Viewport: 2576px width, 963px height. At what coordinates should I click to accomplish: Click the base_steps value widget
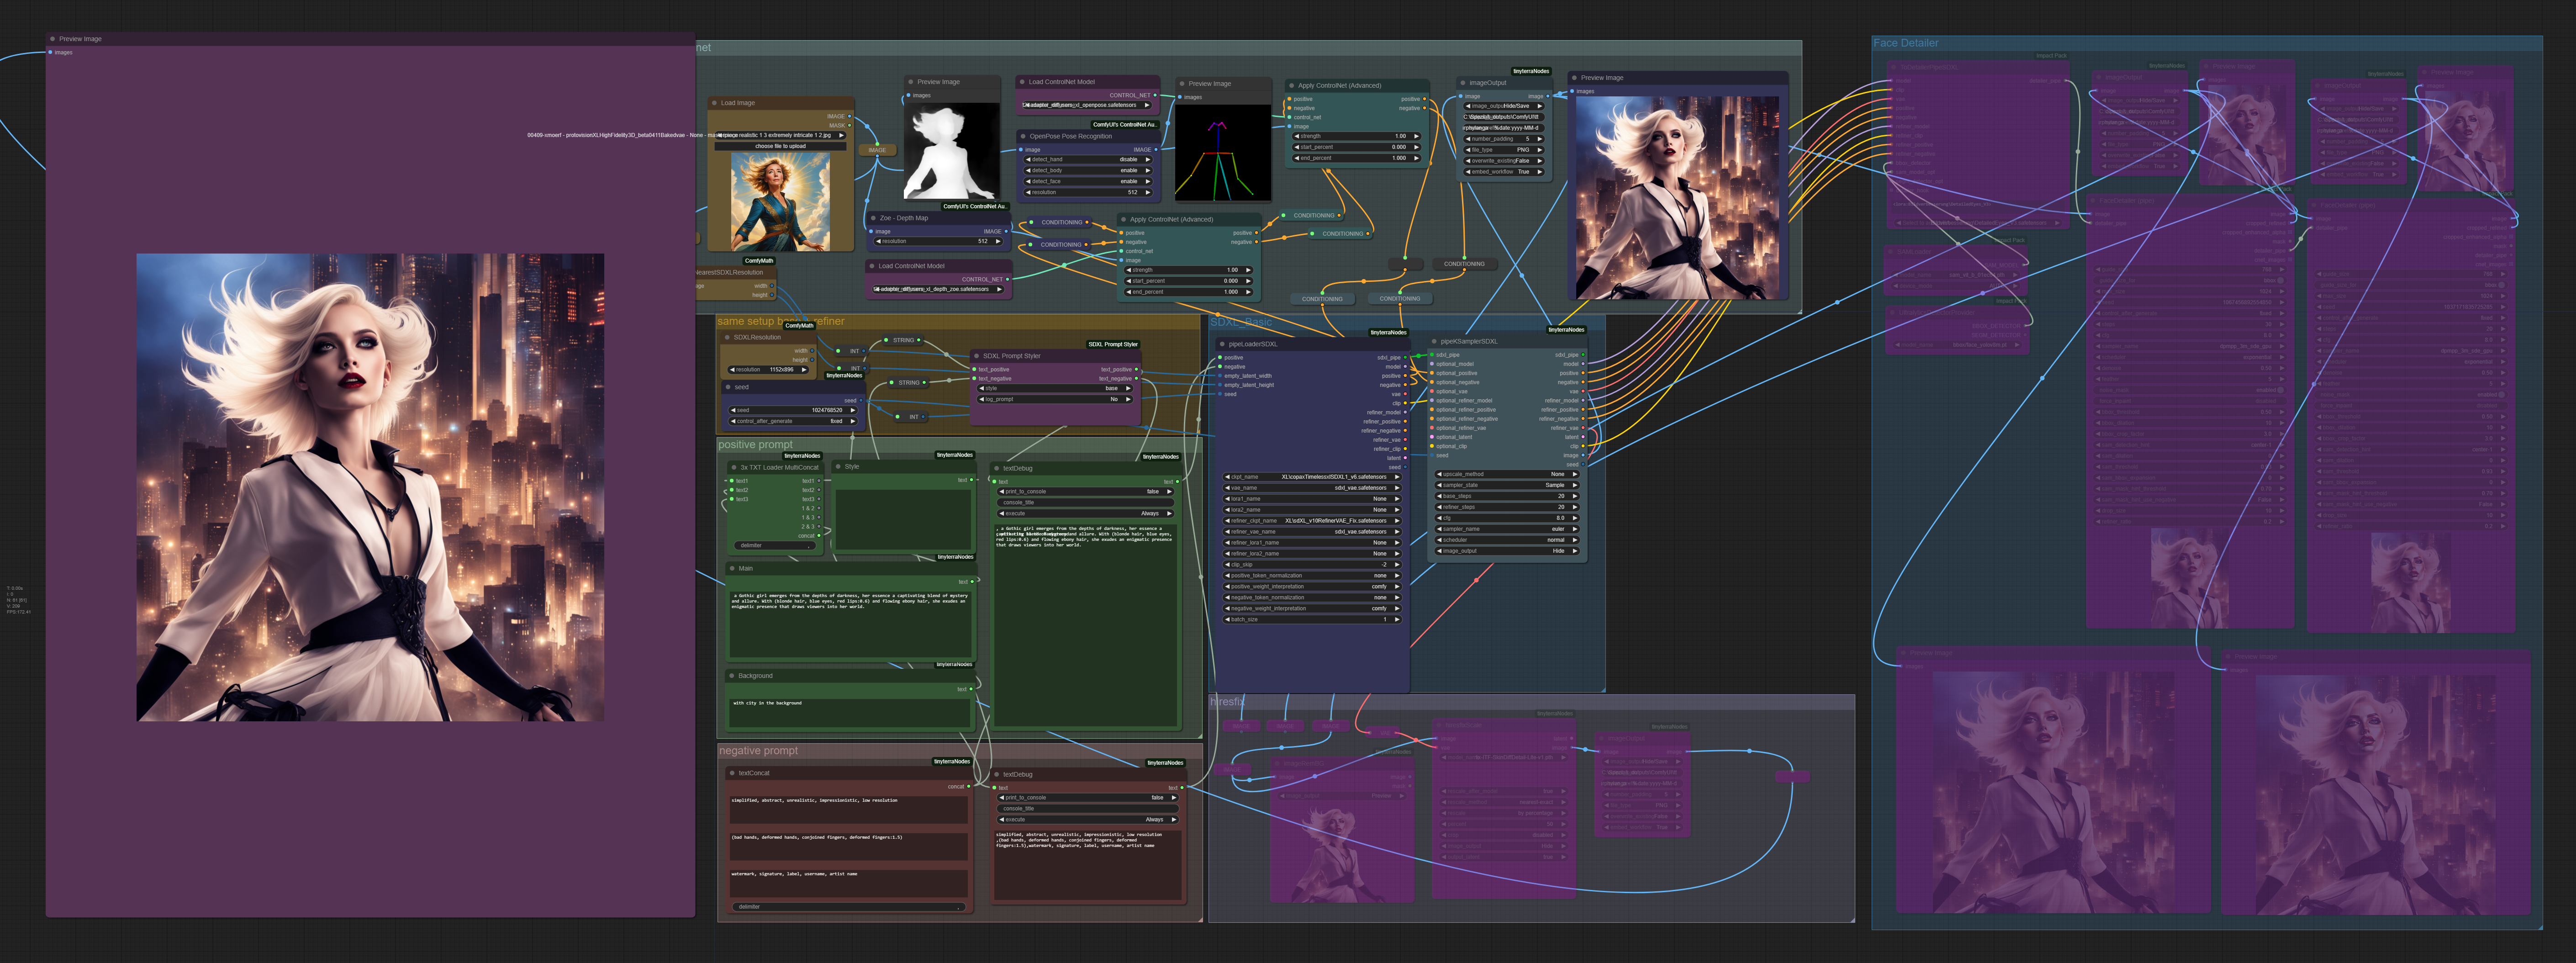1507,496
